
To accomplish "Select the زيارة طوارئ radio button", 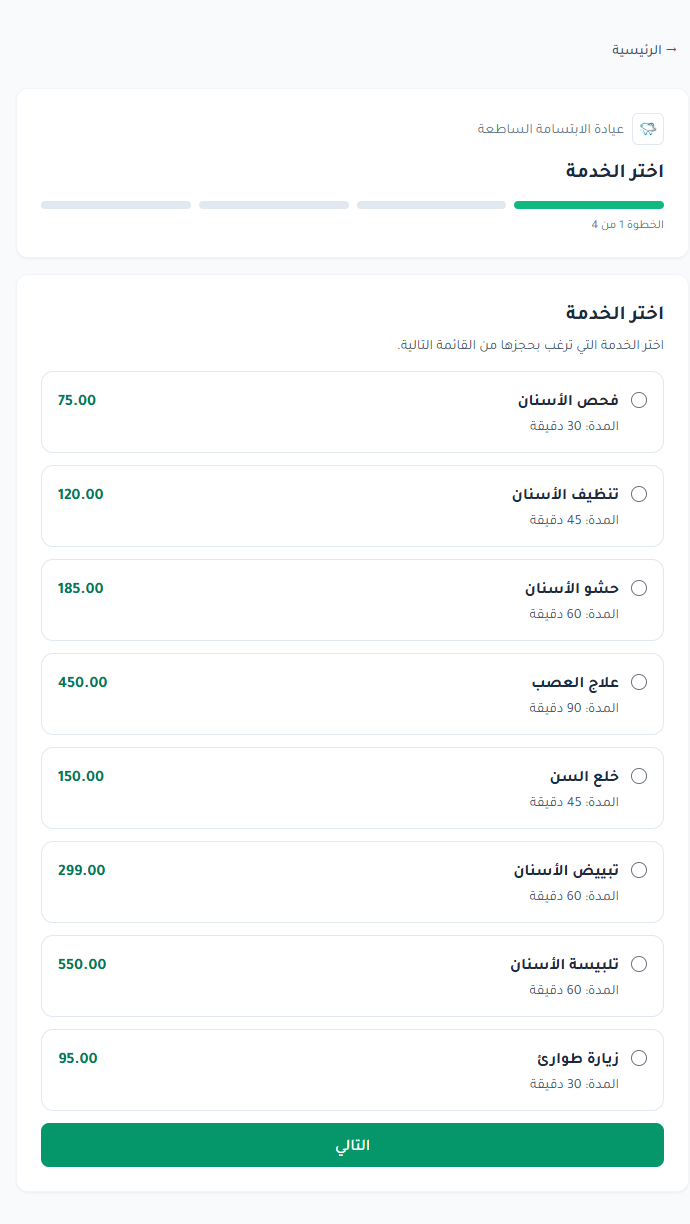I will 639,1058.
